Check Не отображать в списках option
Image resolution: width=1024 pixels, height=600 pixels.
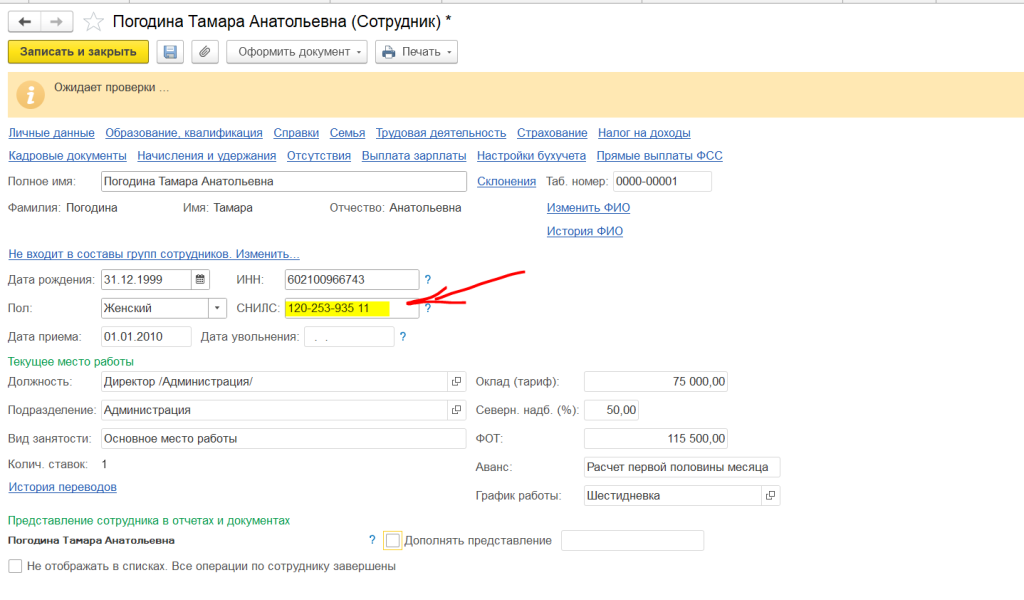(15, 566)
